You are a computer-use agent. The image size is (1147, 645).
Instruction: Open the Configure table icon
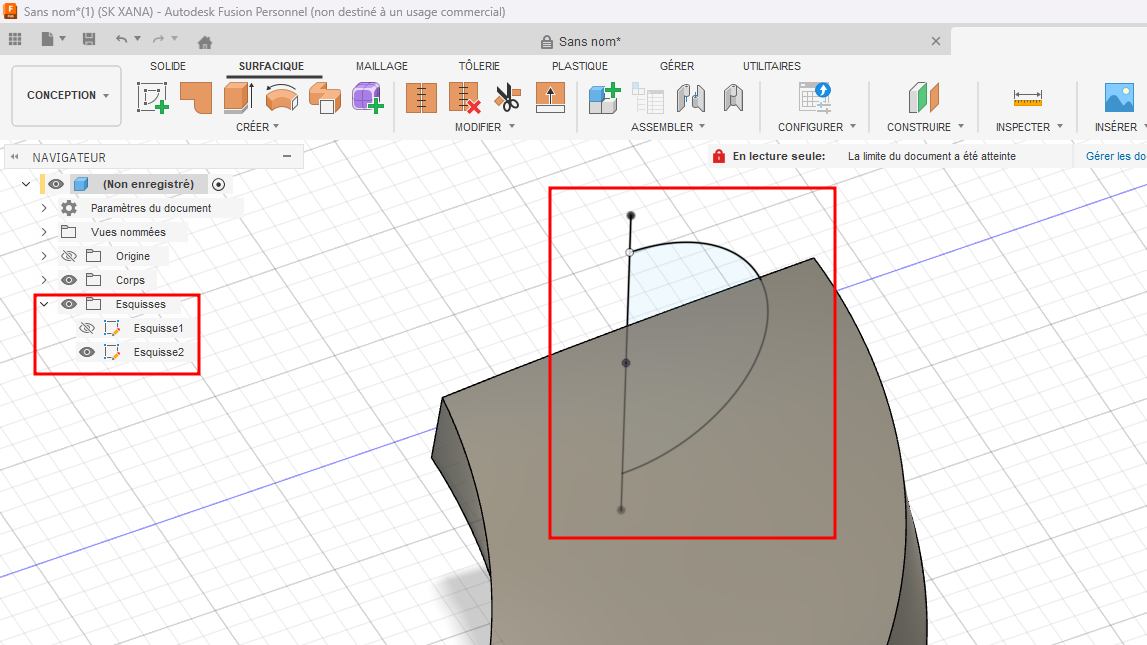(x=815, y=97)
